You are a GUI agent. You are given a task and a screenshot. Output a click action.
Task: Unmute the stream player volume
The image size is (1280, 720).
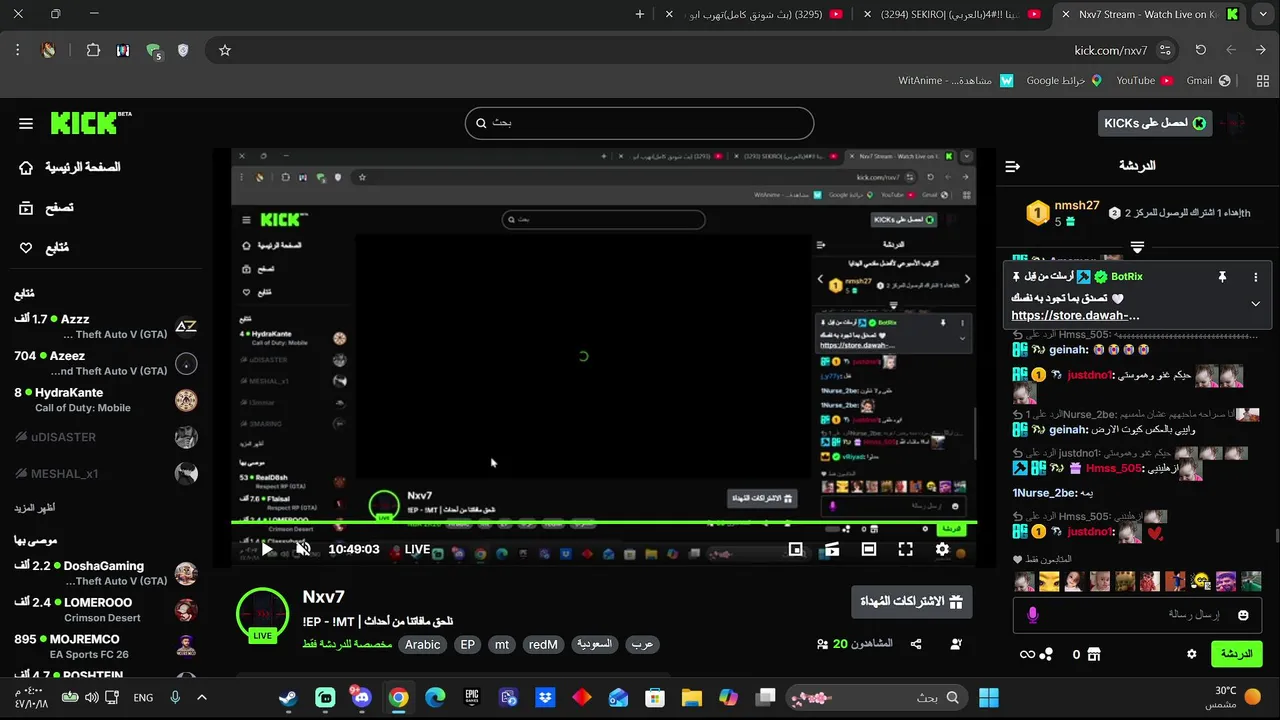click(x=304, y=549)
